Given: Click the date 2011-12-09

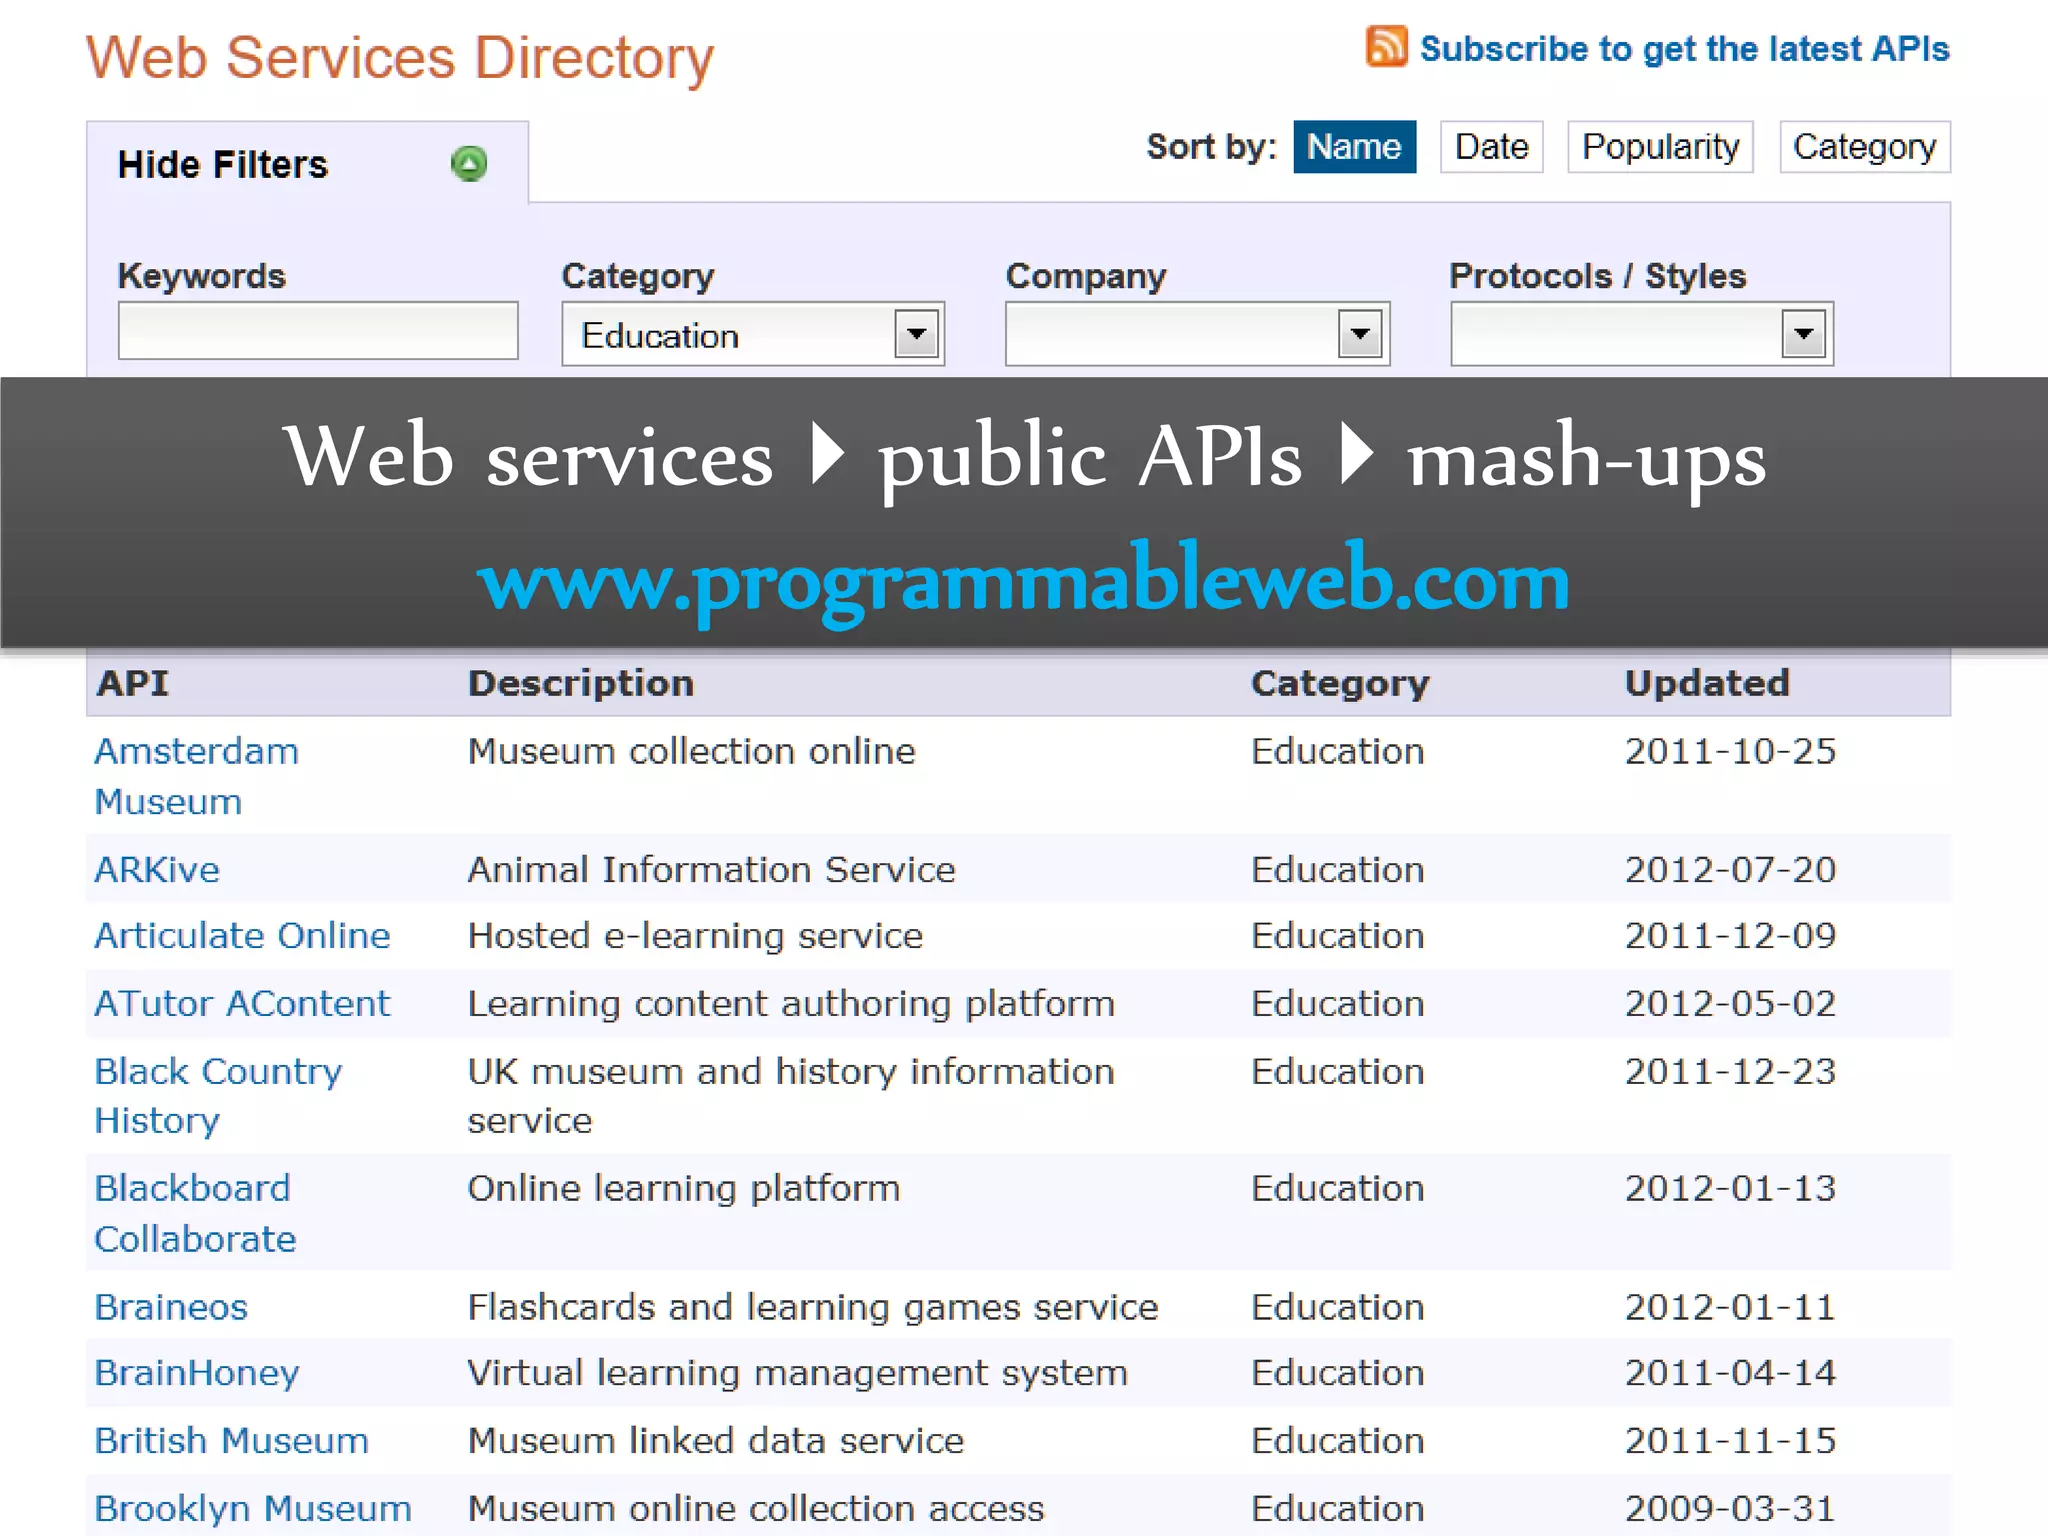Looking at the screenshot, I should (1730, 935).
